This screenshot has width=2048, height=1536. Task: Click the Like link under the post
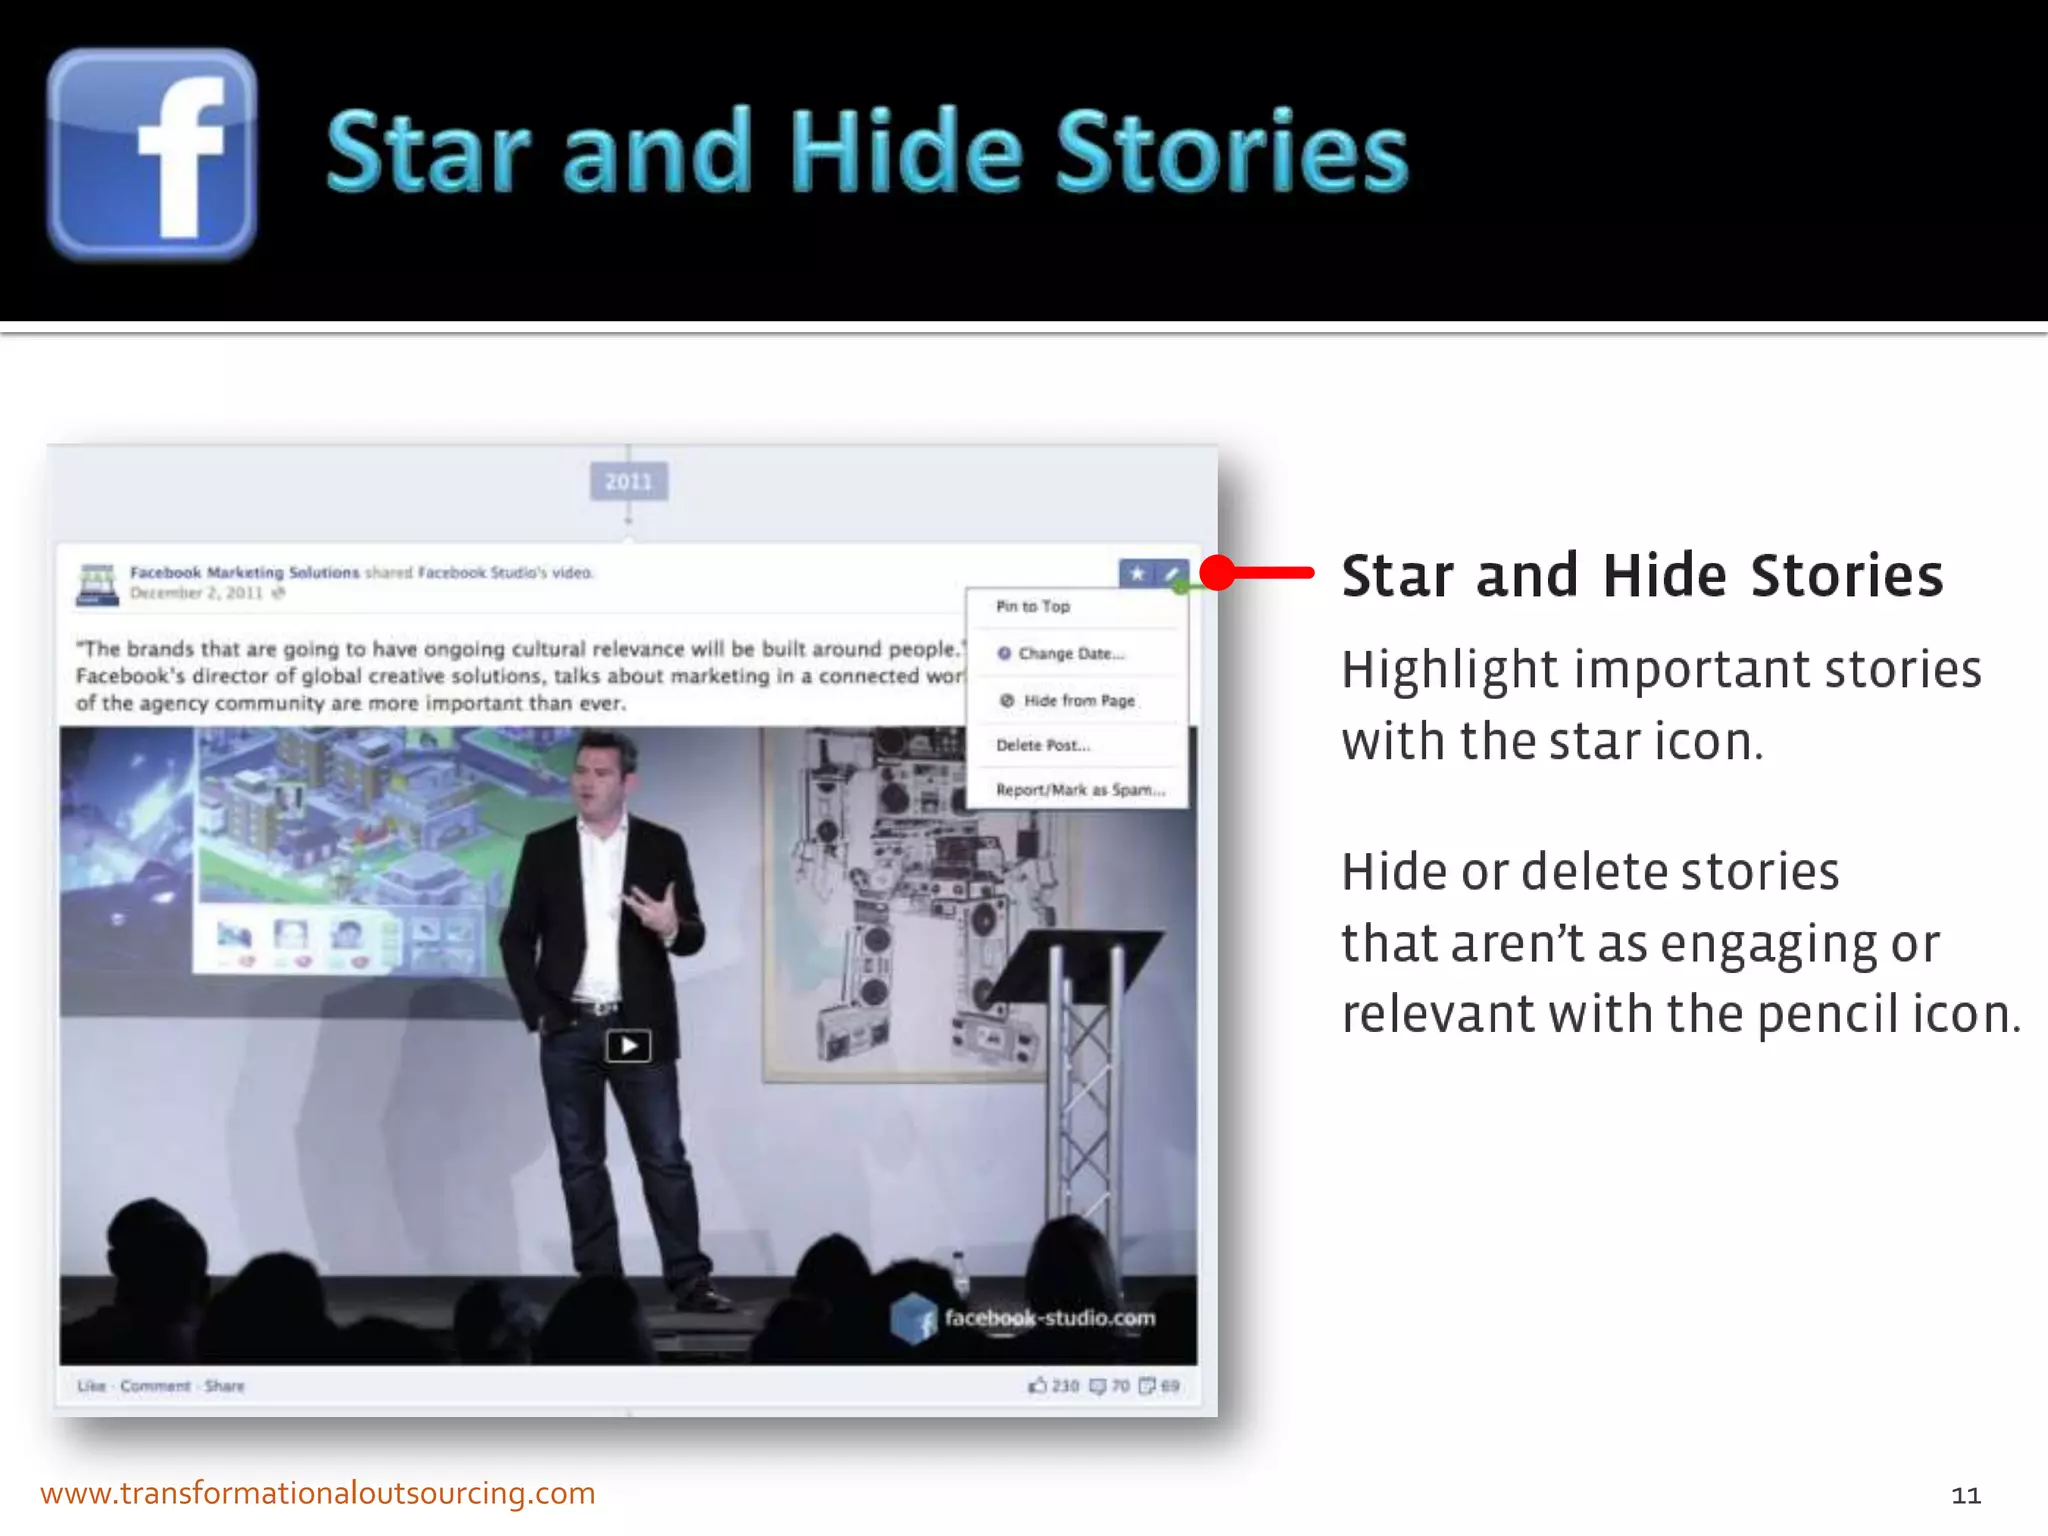coord(91,1386)
